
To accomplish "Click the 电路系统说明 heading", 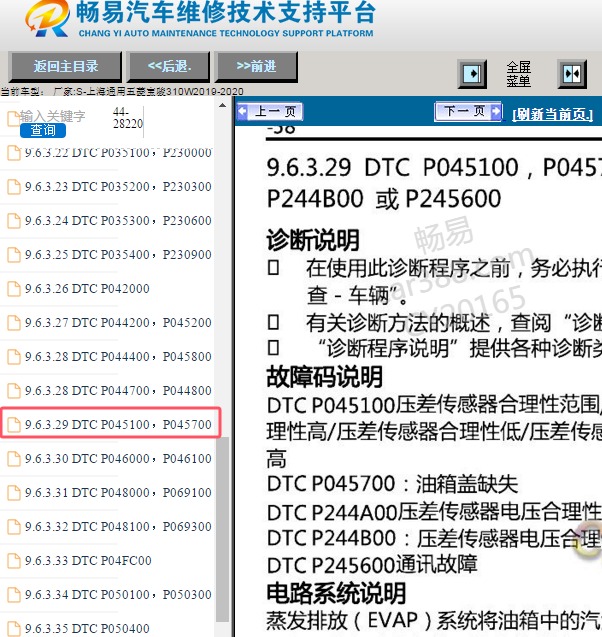I will pyautogui.click(x=336, y=594).
